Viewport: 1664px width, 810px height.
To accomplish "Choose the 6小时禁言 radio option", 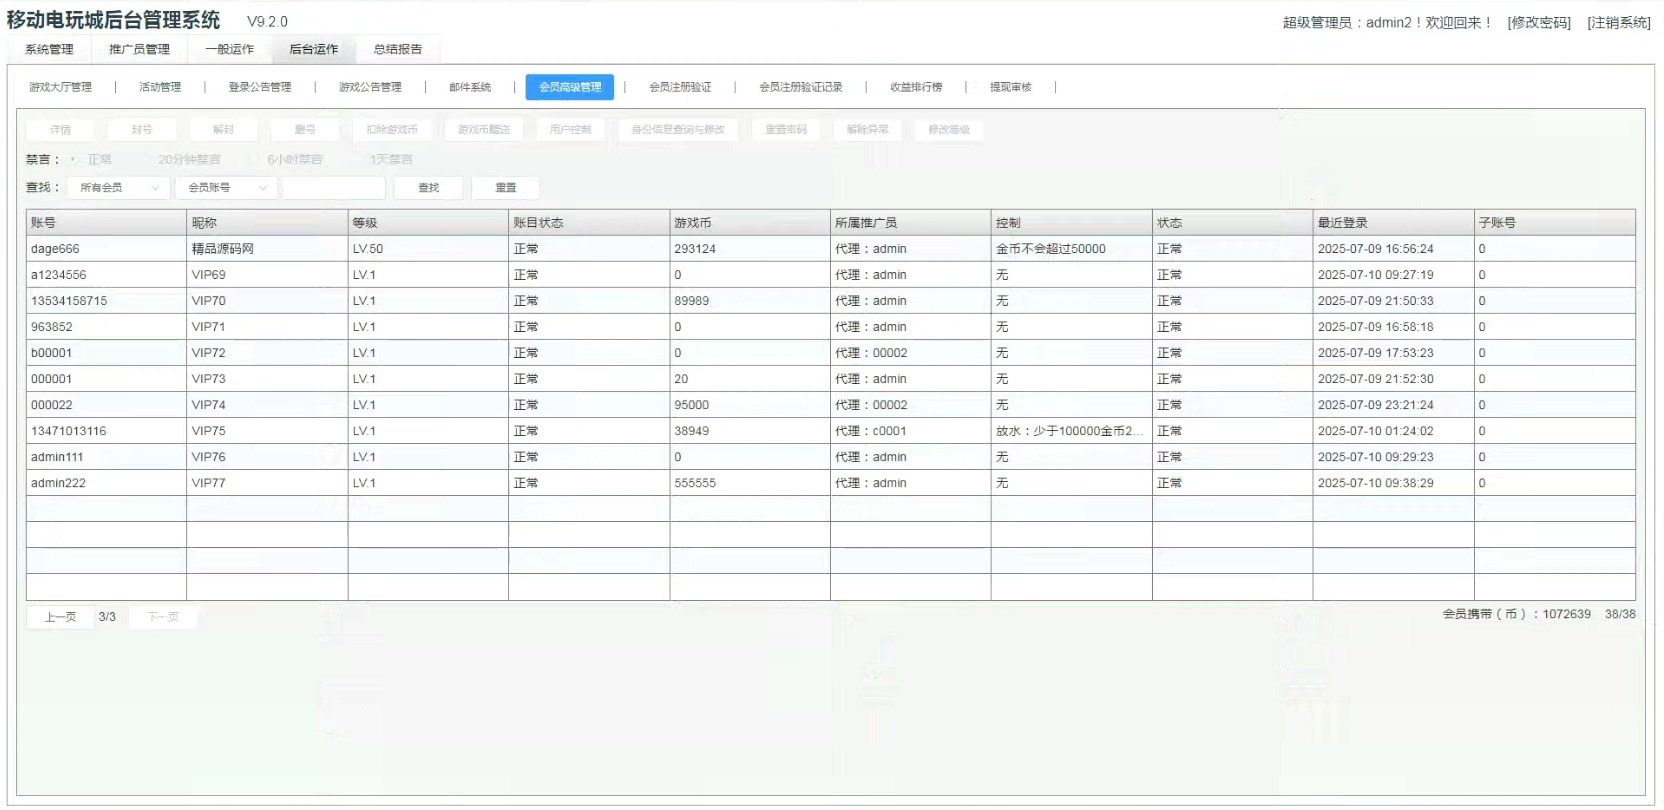I will coord(256,160).
